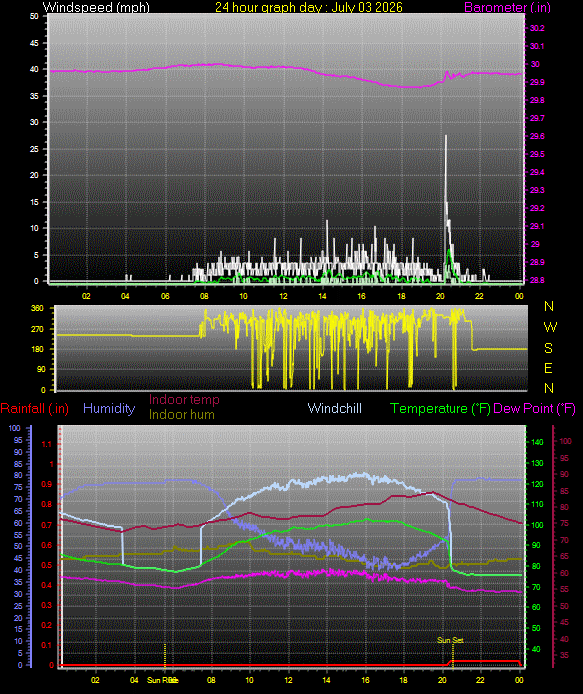The width and height of the screenshot is (583, 694).
Task: Click the E wind direction label
Action: coord(548,368)
